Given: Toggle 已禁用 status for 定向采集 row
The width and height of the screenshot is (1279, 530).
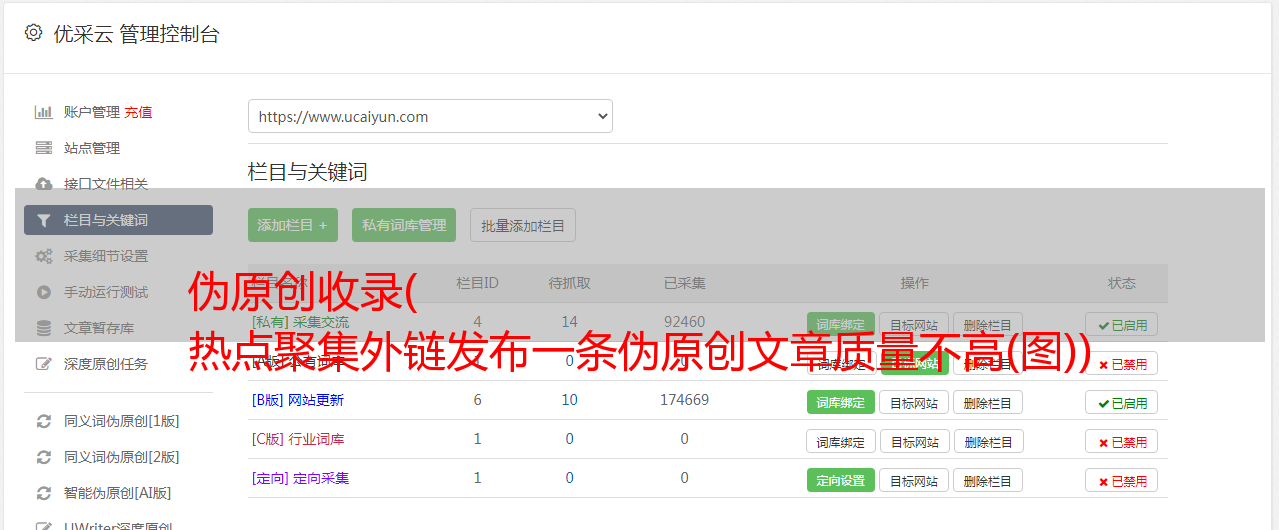Looking at the screenshot, I should pos(1121,480).
